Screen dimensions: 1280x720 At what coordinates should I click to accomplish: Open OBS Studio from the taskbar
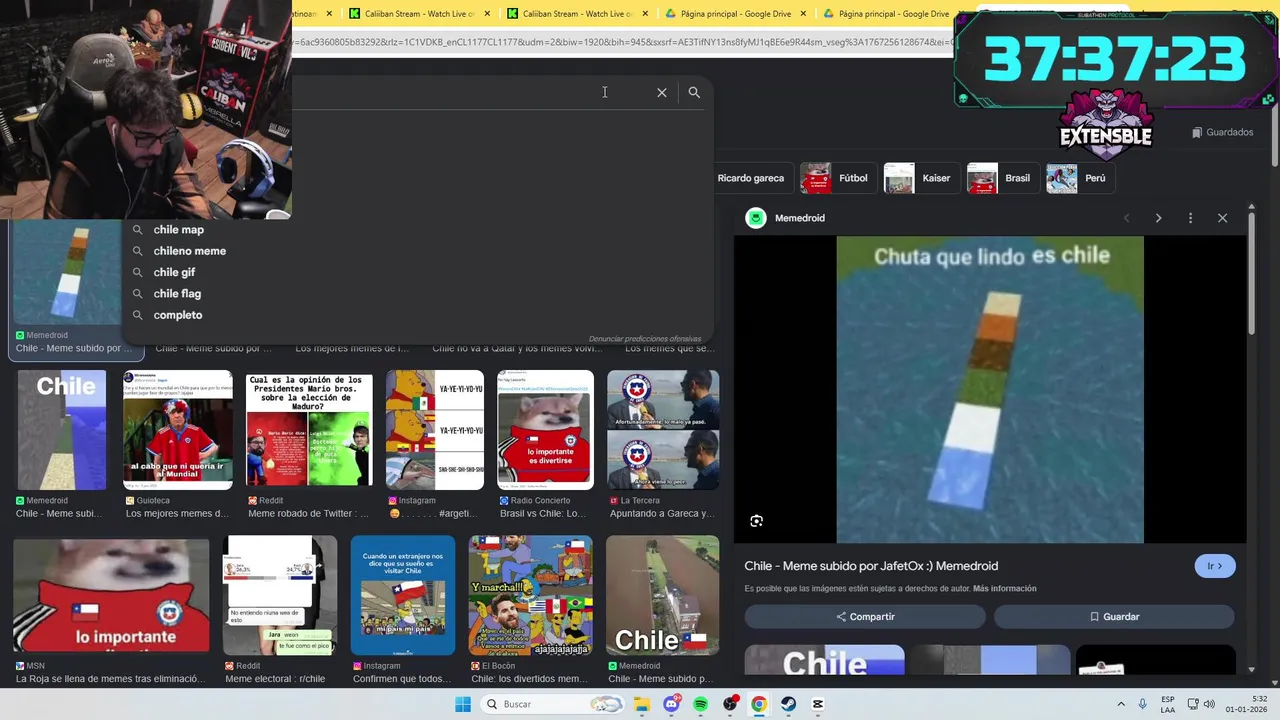pyautogui.click(x=730, y=704)
